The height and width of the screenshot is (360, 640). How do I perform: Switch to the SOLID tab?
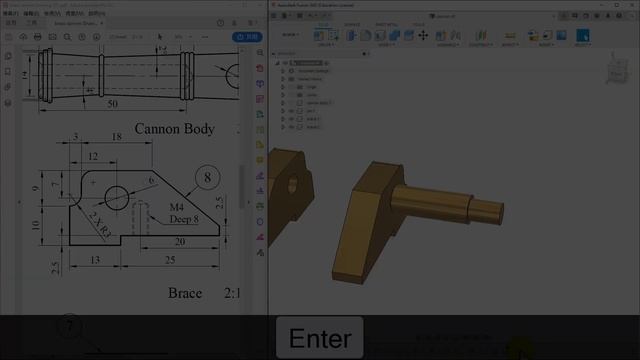323,25
